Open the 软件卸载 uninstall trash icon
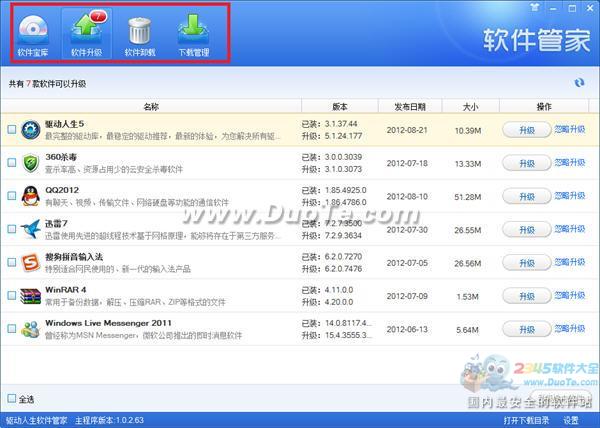Viewport: 600px width, 428px height. (x=140, y=35)
